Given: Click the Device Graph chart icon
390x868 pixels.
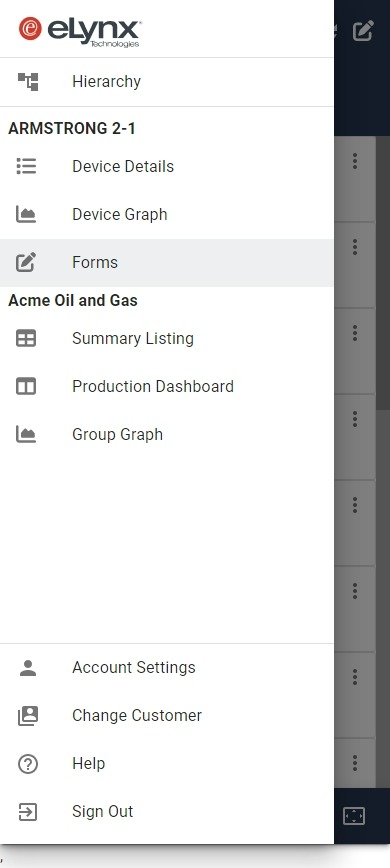Looking at the screenshot, I should point(26,214).
